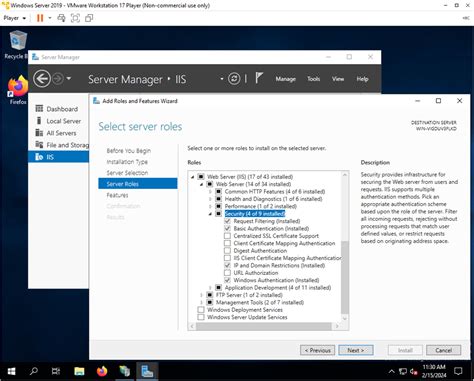The width and height of the screenshot is (474, 381).
Task: Open the Manage menu
Action: coord(286,79)
